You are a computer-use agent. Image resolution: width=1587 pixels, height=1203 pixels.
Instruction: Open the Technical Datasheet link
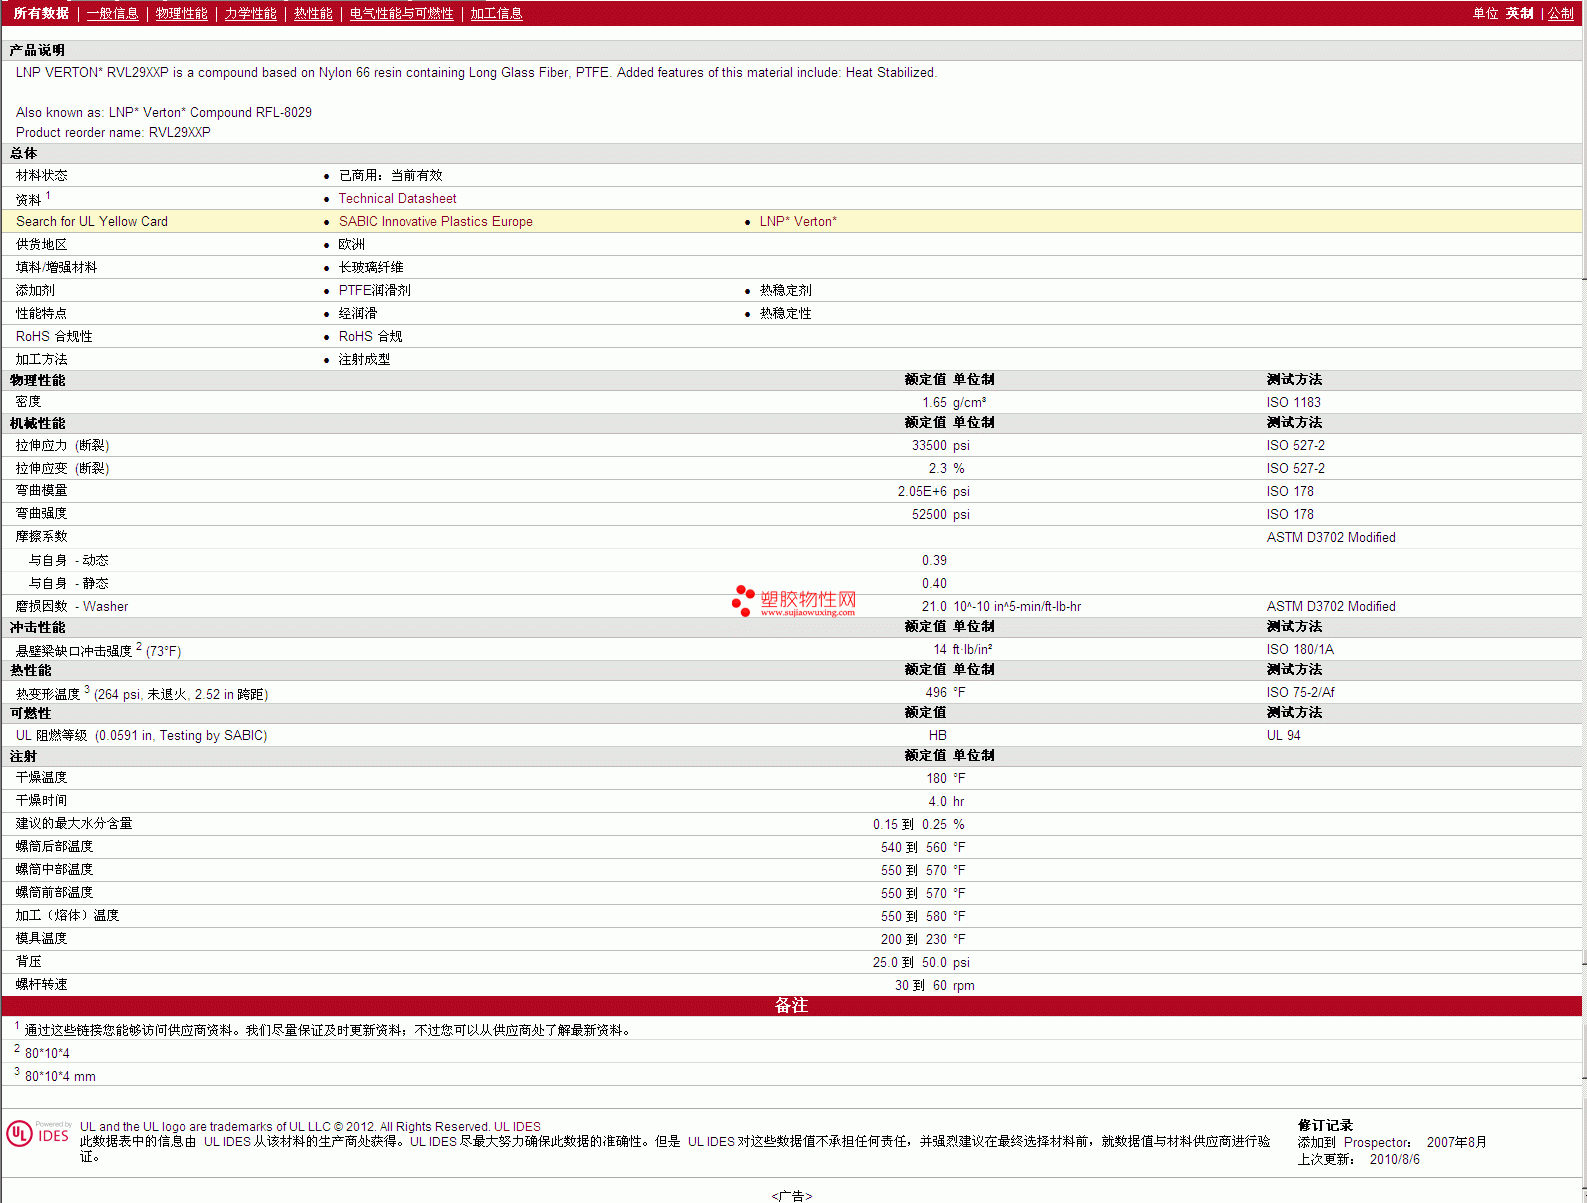click(x=397, y=199)
